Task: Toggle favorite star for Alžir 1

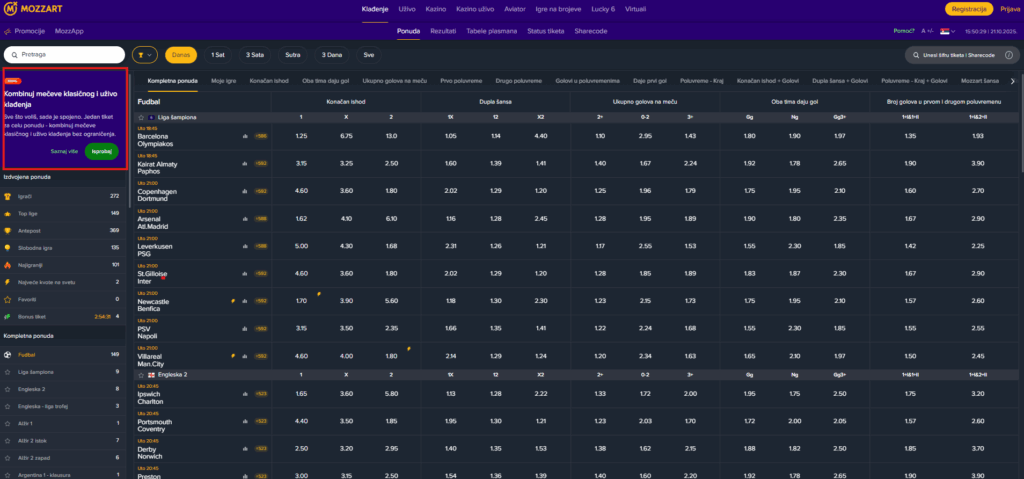Action: click(8, 423)
